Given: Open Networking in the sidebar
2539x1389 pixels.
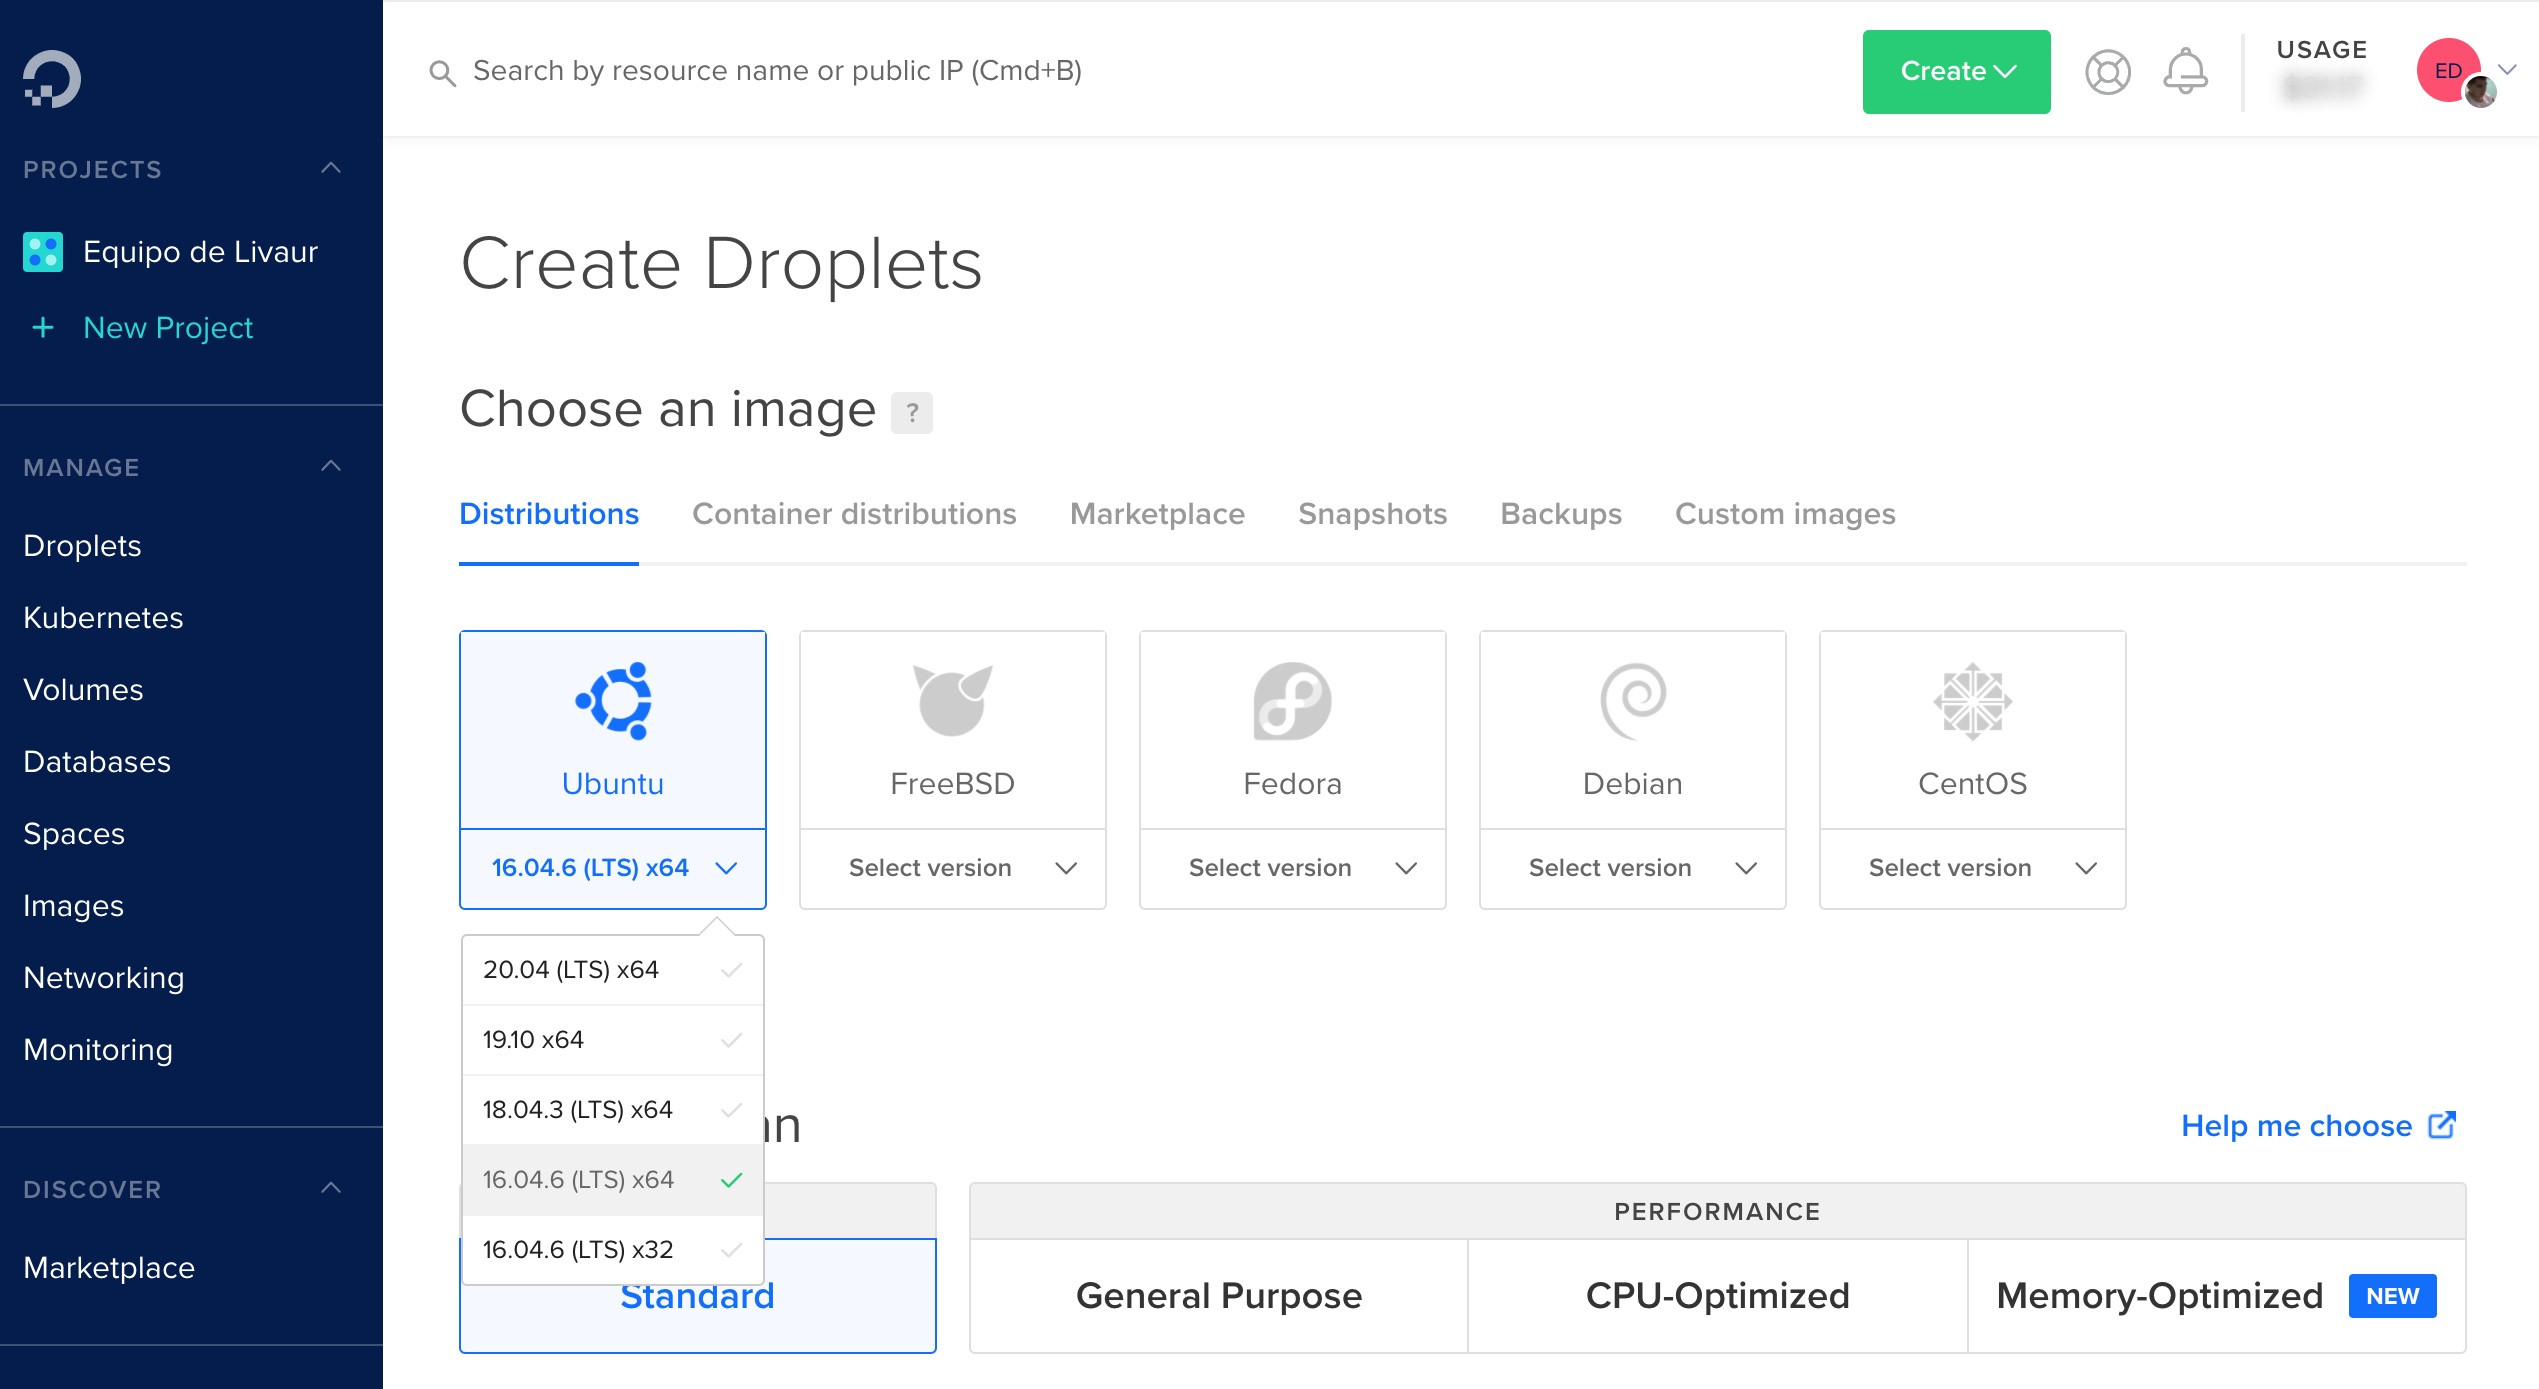Looking at the screenshot, I should 104,978.
